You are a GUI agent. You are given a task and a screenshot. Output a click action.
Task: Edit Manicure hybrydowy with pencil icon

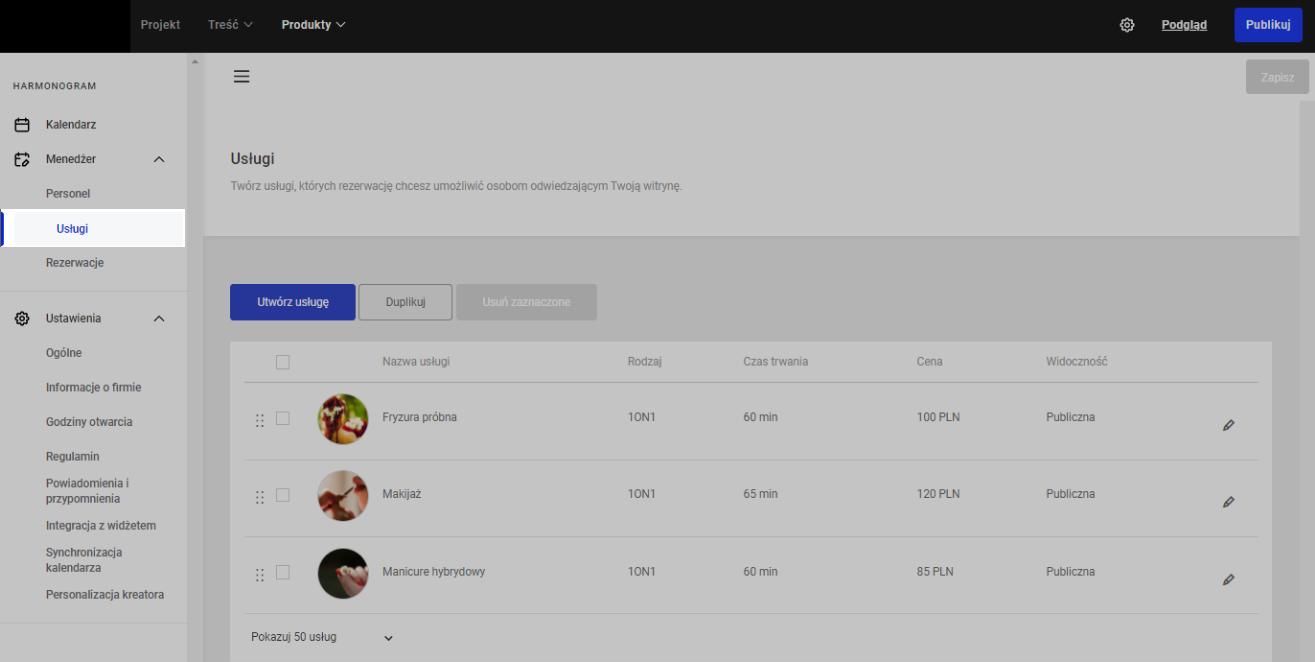(1229, 579)
